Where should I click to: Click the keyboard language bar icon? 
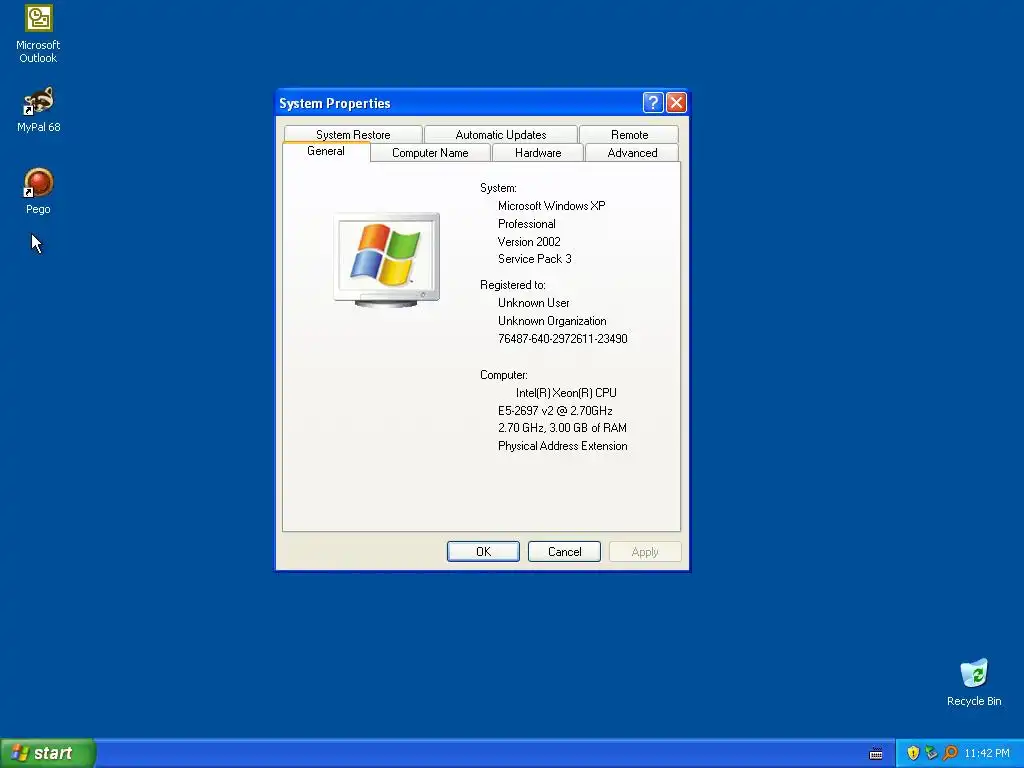pyautogui.click(x=876, y=754)
